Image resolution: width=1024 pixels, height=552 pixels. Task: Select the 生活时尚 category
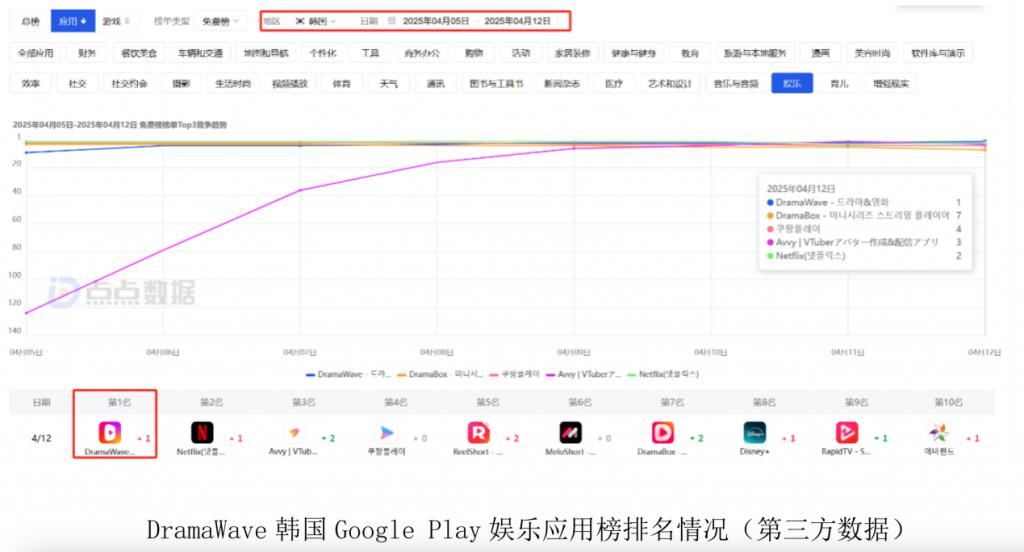[233, 84]
